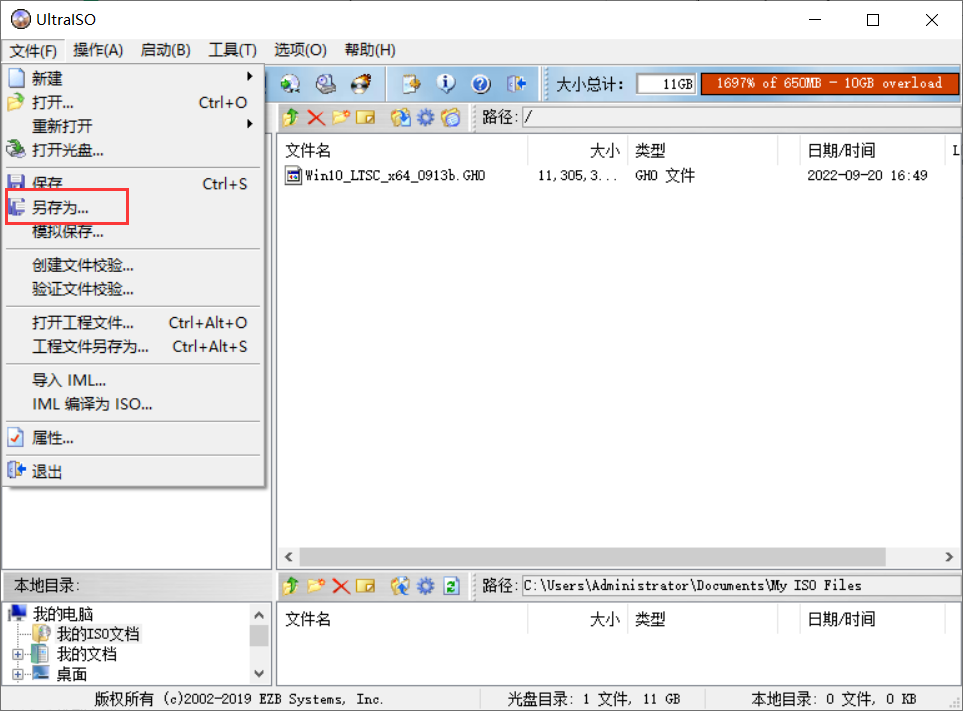
Task: Open the 帮助(H) menu
Action: [370, 50]
